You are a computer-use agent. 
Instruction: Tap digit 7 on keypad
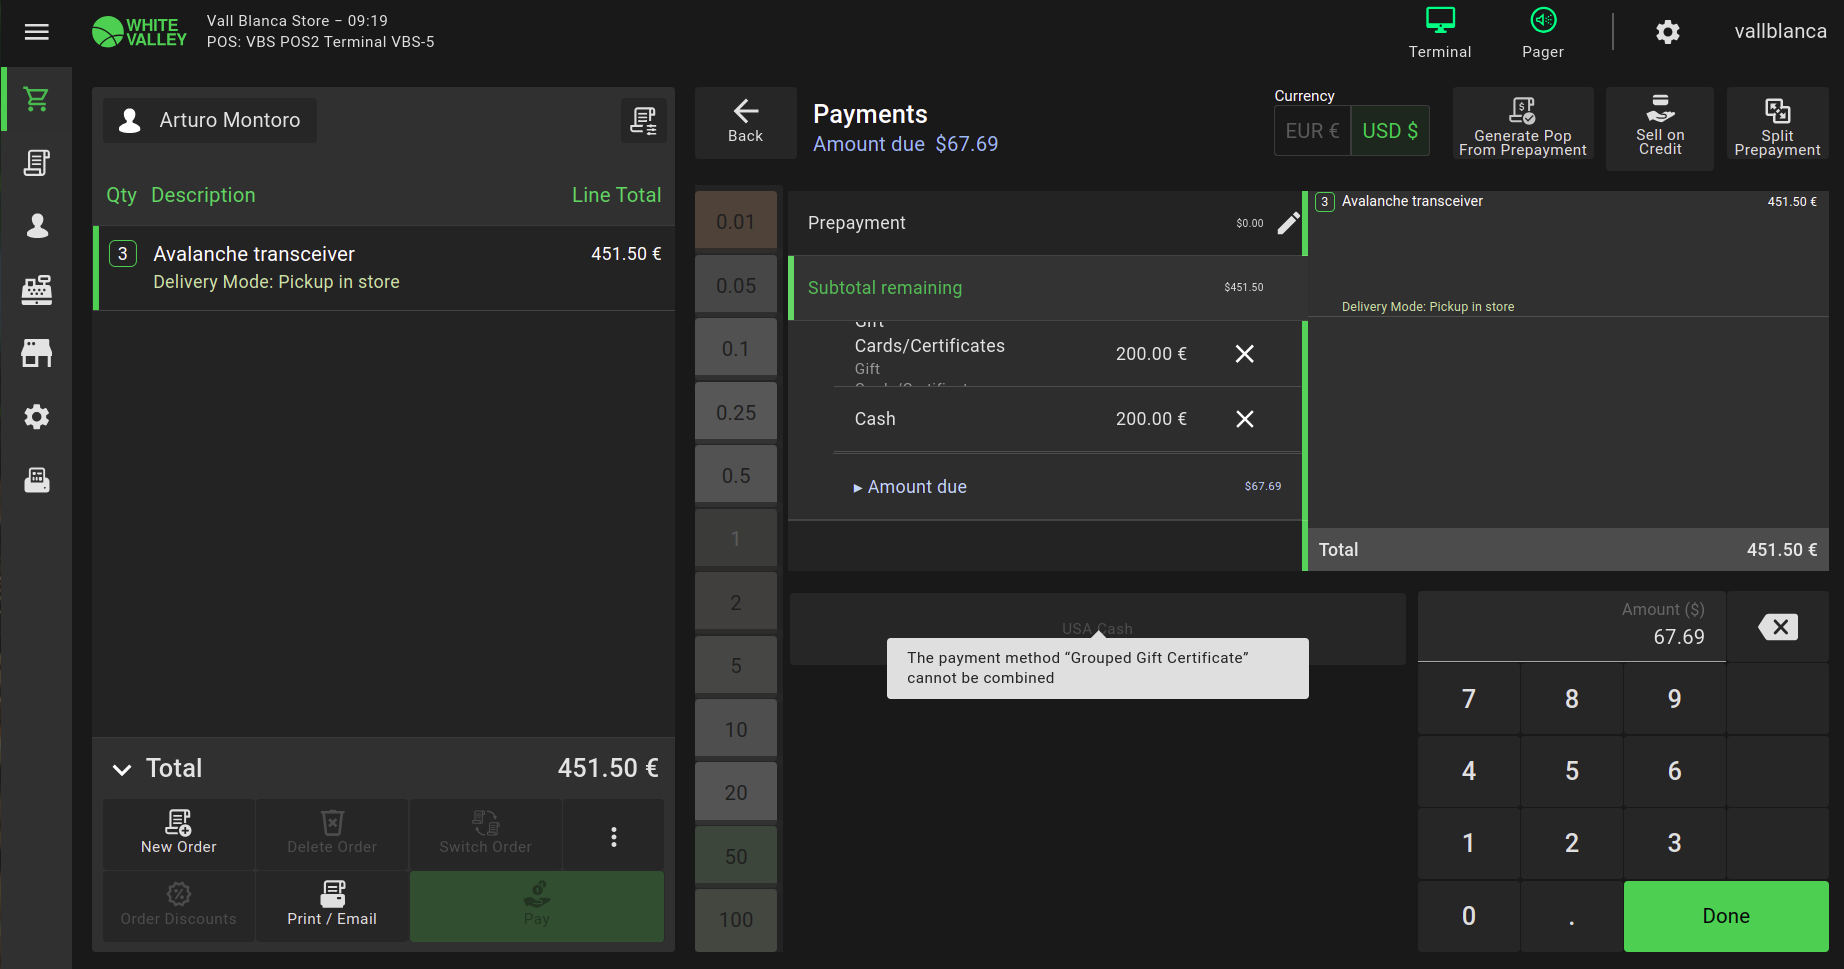tap(1469, 699)
